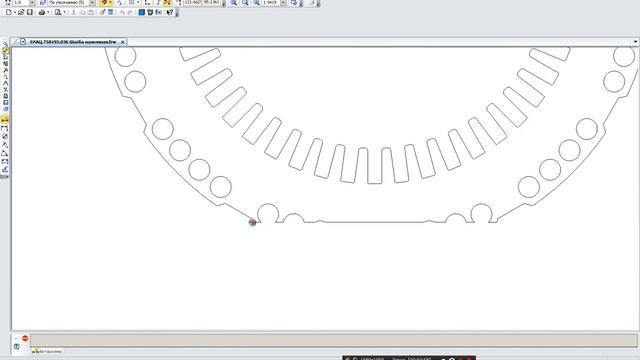Open the Properties (copy format) icon
Screen dimensions: 640x360
[102, 12]
